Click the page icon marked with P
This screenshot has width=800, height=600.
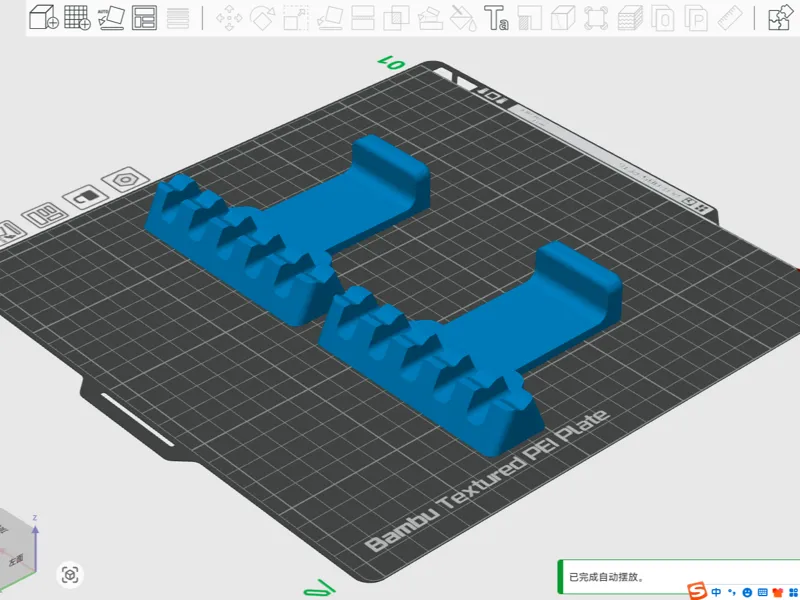(x=696, y=18)
